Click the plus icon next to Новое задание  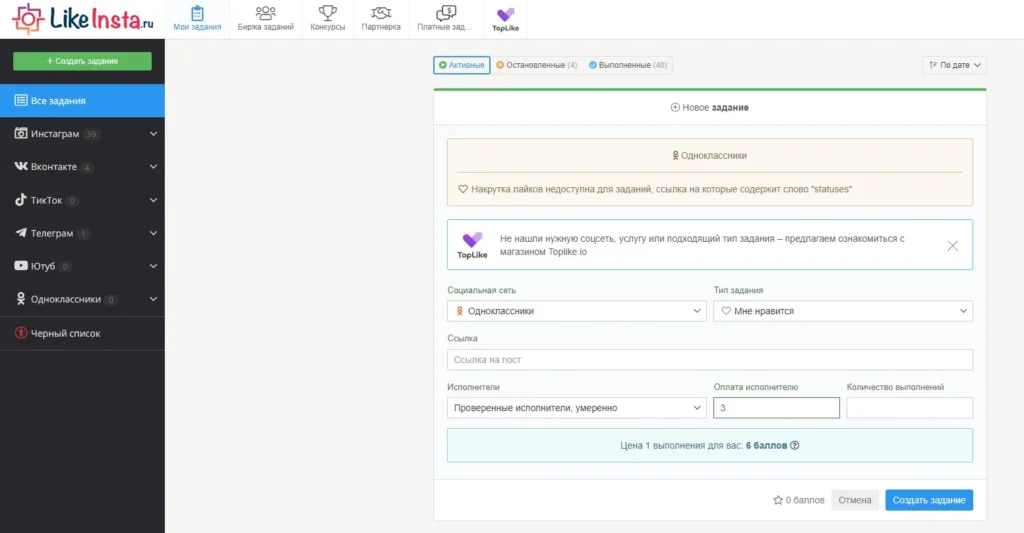tap(675, 107)
